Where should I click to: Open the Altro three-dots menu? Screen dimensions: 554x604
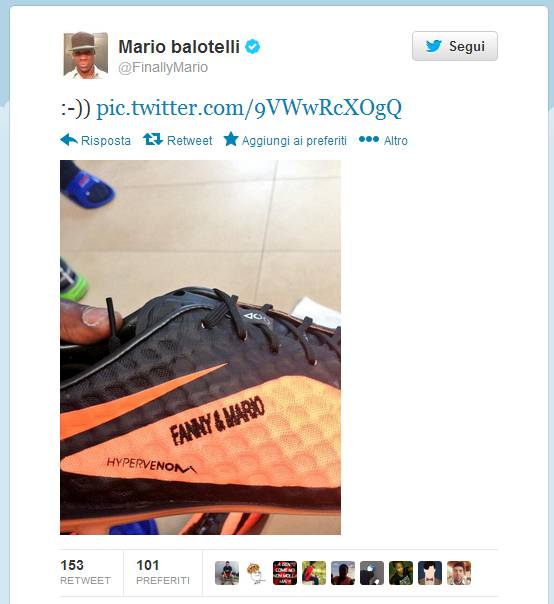point(383,140)
